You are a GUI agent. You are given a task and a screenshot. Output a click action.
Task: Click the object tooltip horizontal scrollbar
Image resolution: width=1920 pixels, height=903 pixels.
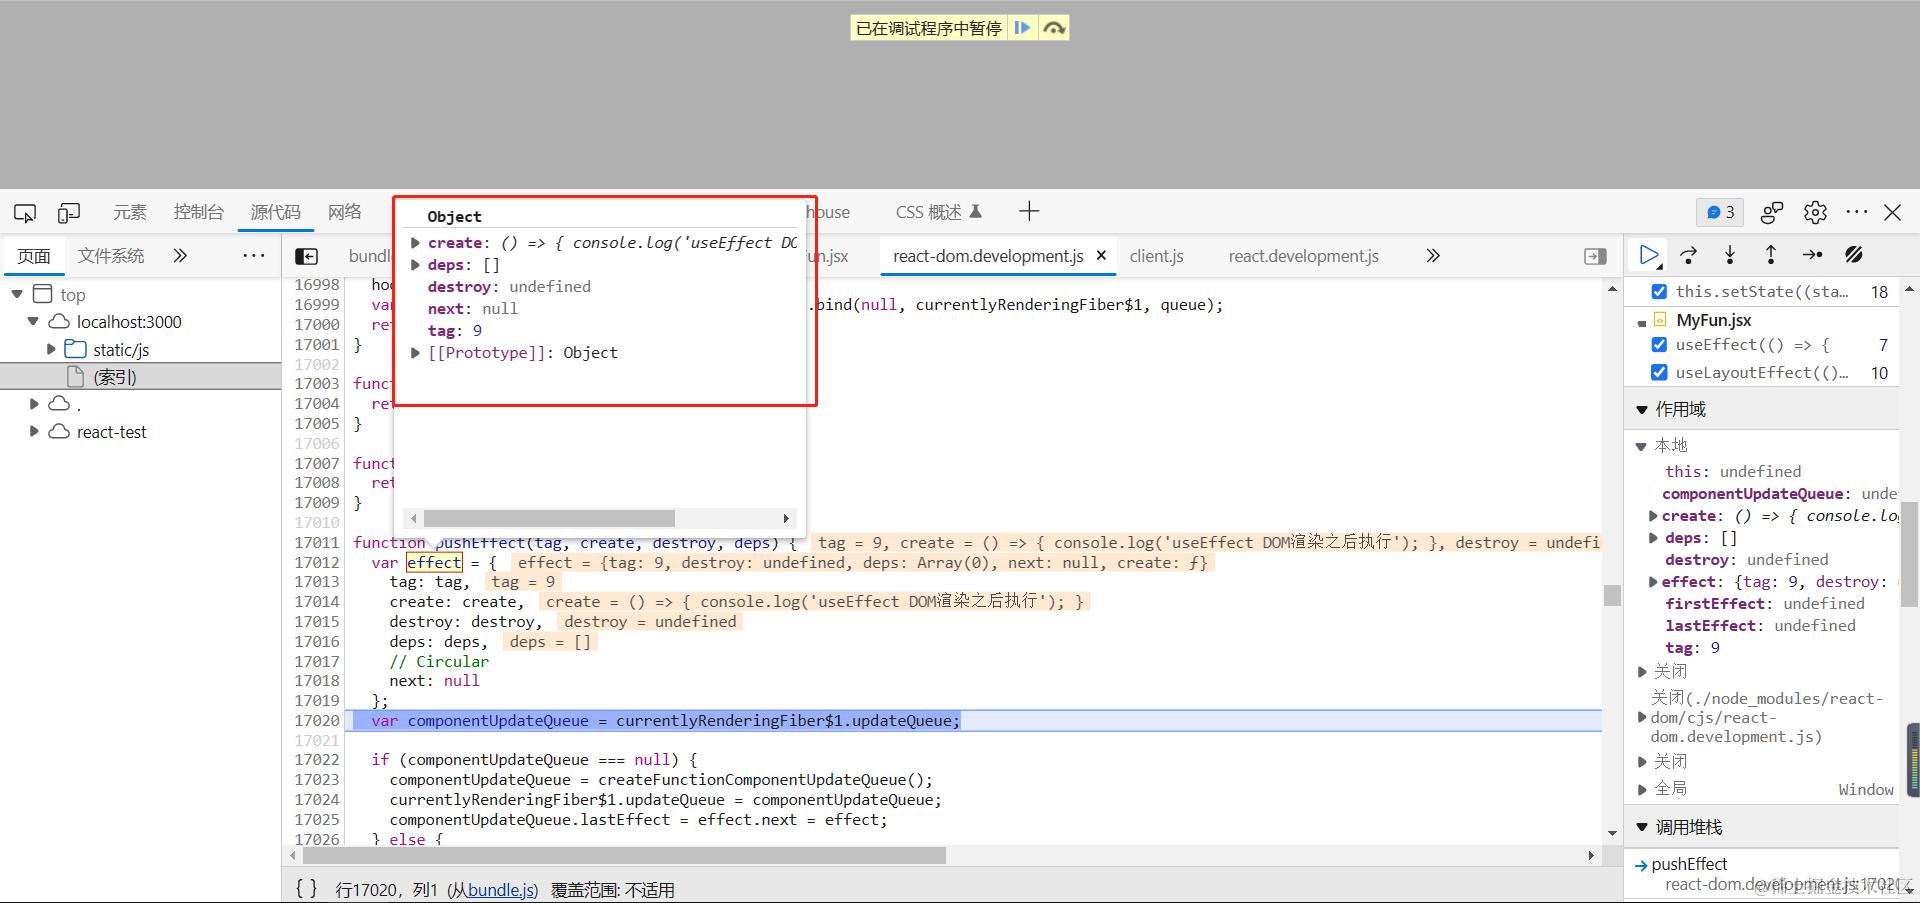(549, 518)
